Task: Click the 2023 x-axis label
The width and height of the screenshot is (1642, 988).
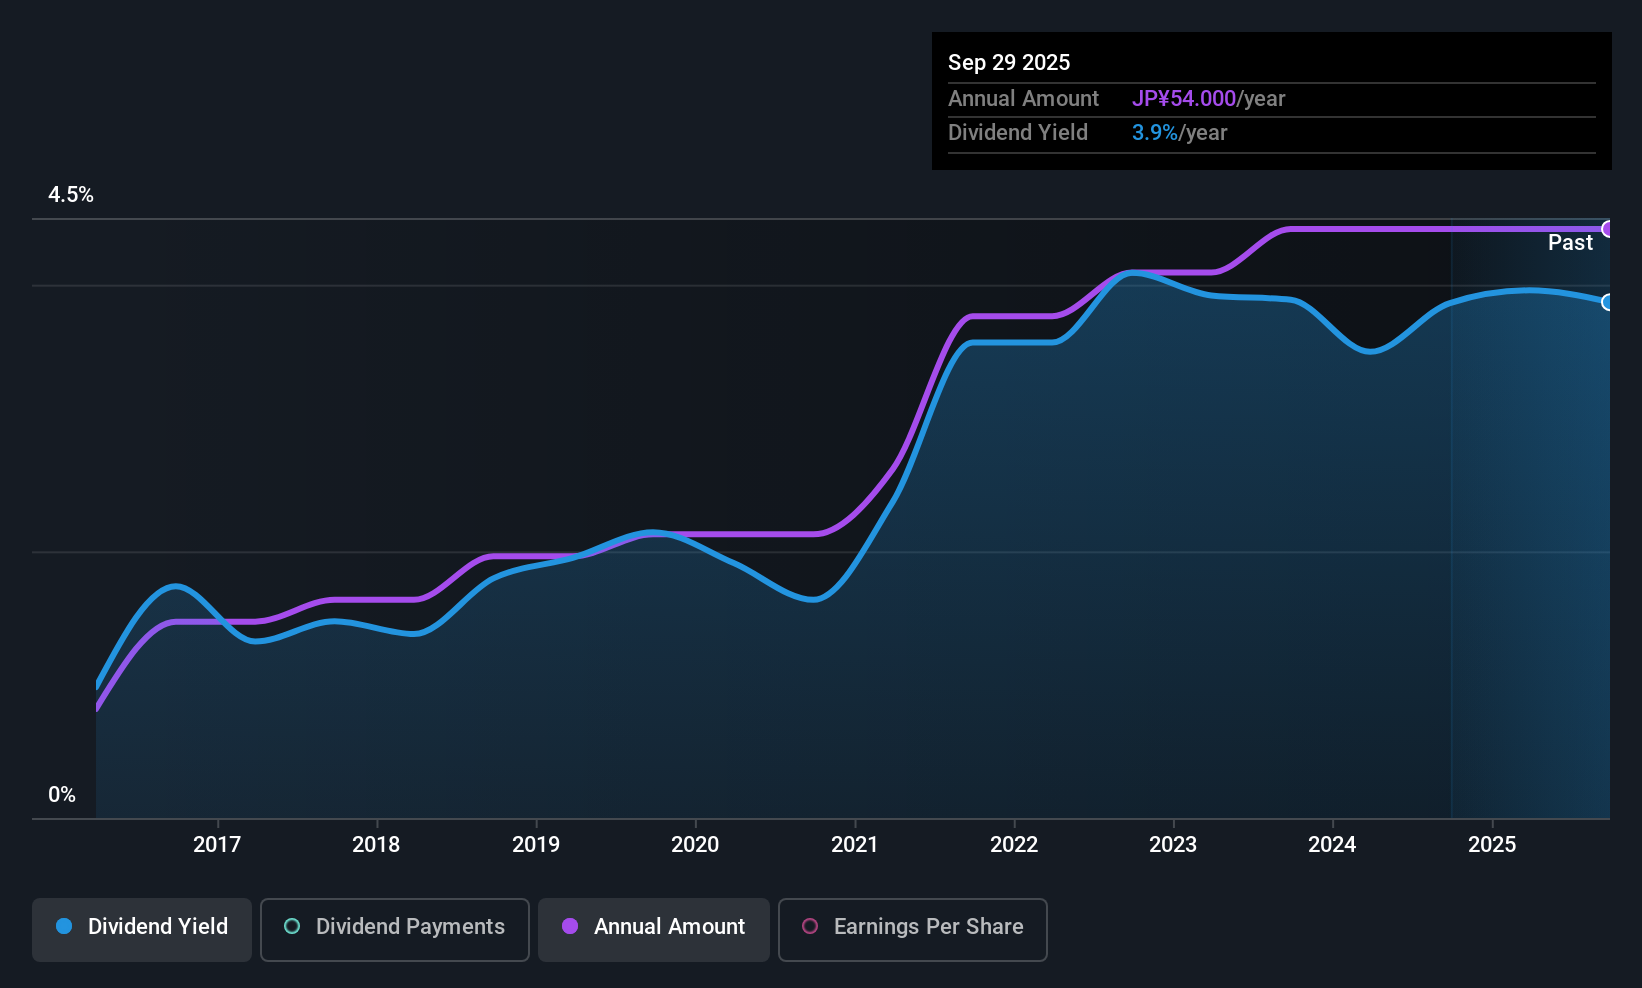Action: pyautogui.click(x=1173, y=845)
